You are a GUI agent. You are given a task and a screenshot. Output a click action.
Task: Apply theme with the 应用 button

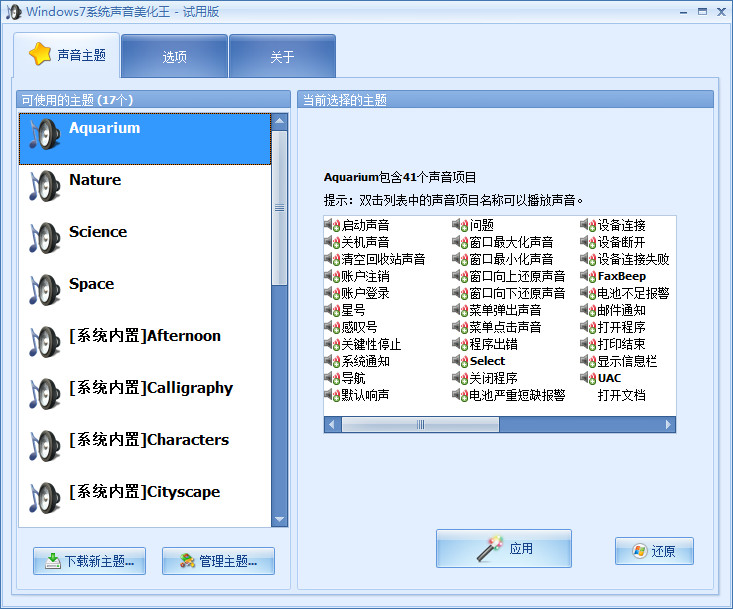[x=504, y=548]
